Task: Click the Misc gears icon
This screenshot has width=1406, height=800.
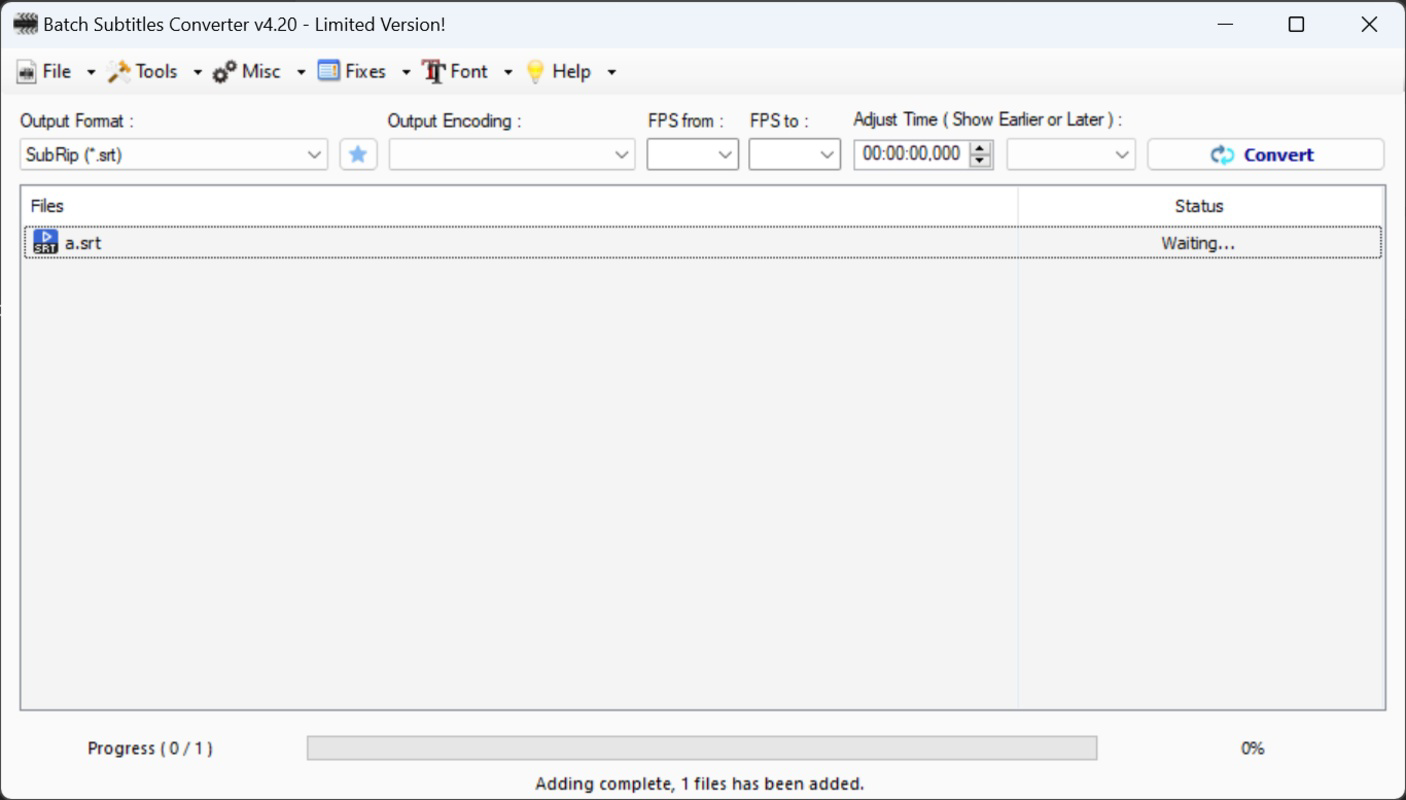Action: [225, 72]
